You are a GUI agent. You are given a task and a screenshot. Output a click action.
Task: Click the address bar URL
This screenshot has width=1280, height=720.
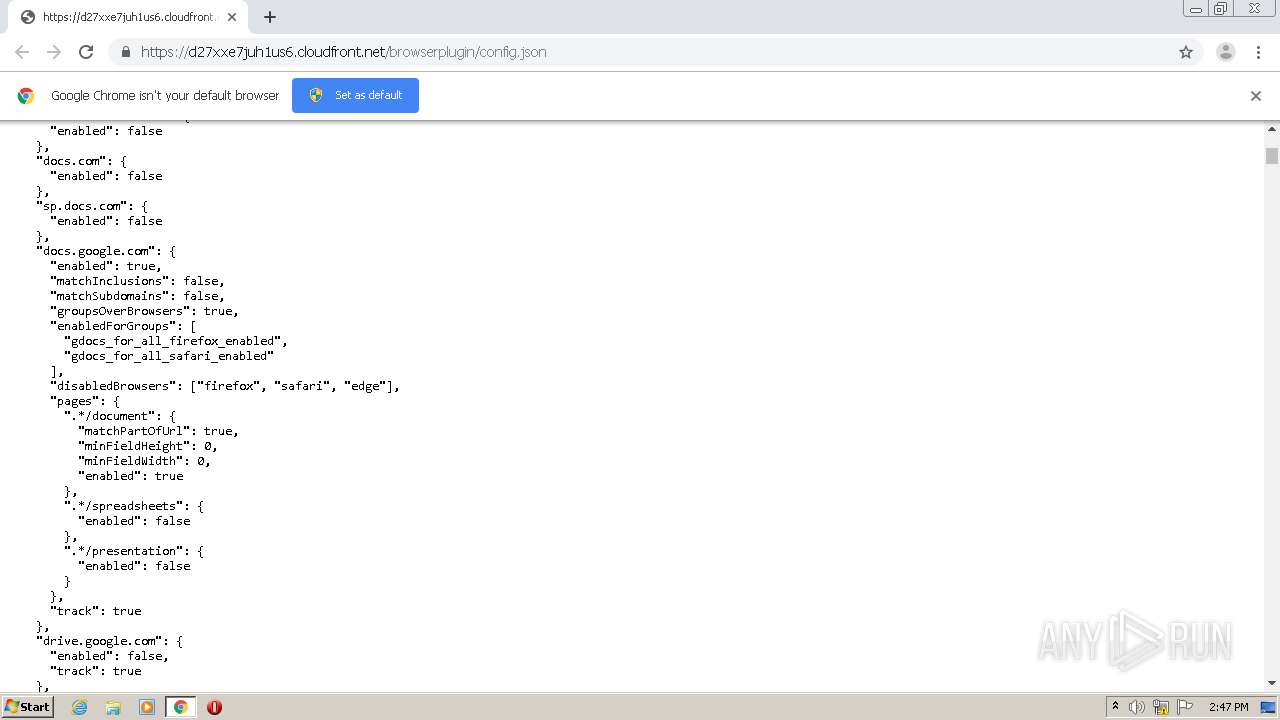pos(343,52)
